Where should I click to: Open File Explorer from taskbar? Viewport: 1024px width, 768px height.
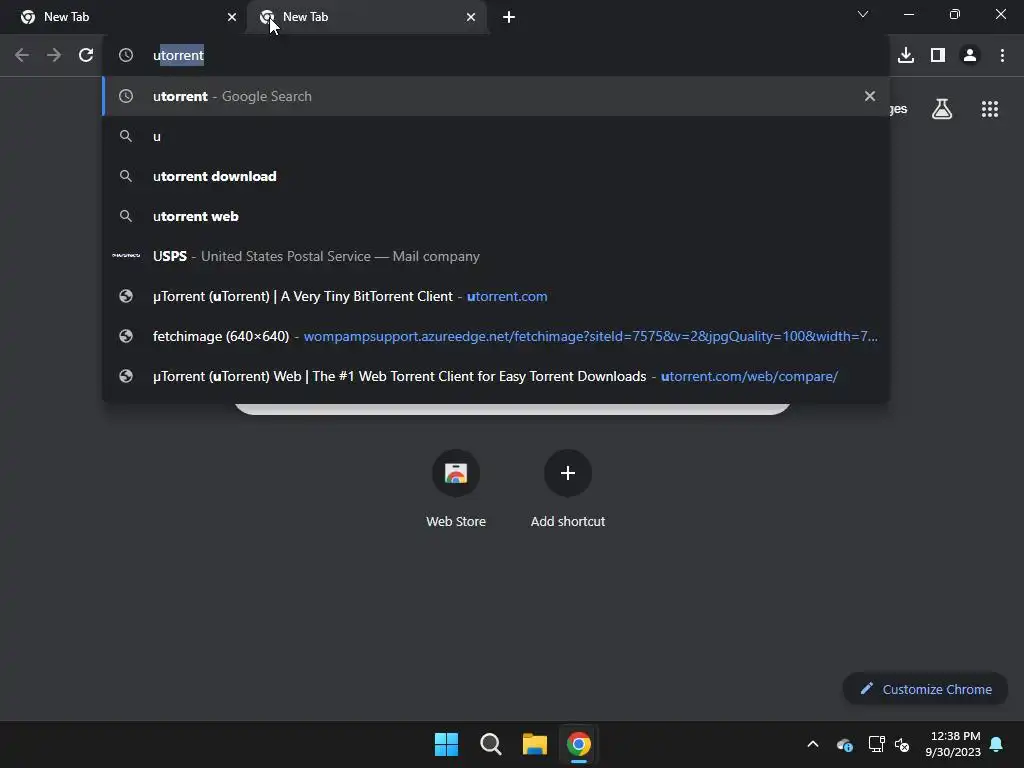pos(535,744)
